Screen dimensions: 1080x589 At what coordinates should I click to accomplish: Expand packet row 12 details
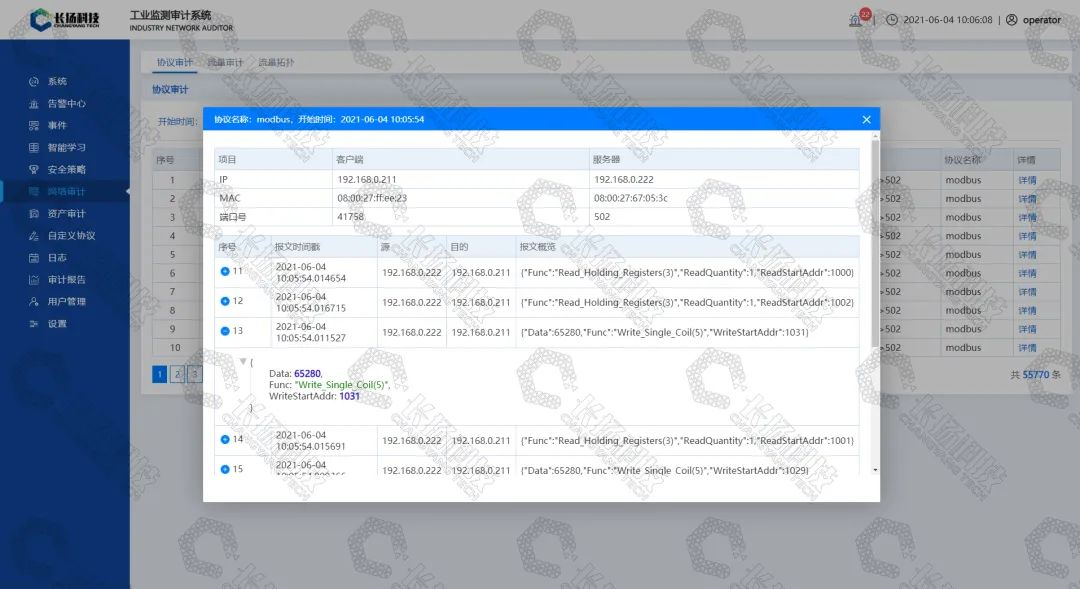pos(224,302)
